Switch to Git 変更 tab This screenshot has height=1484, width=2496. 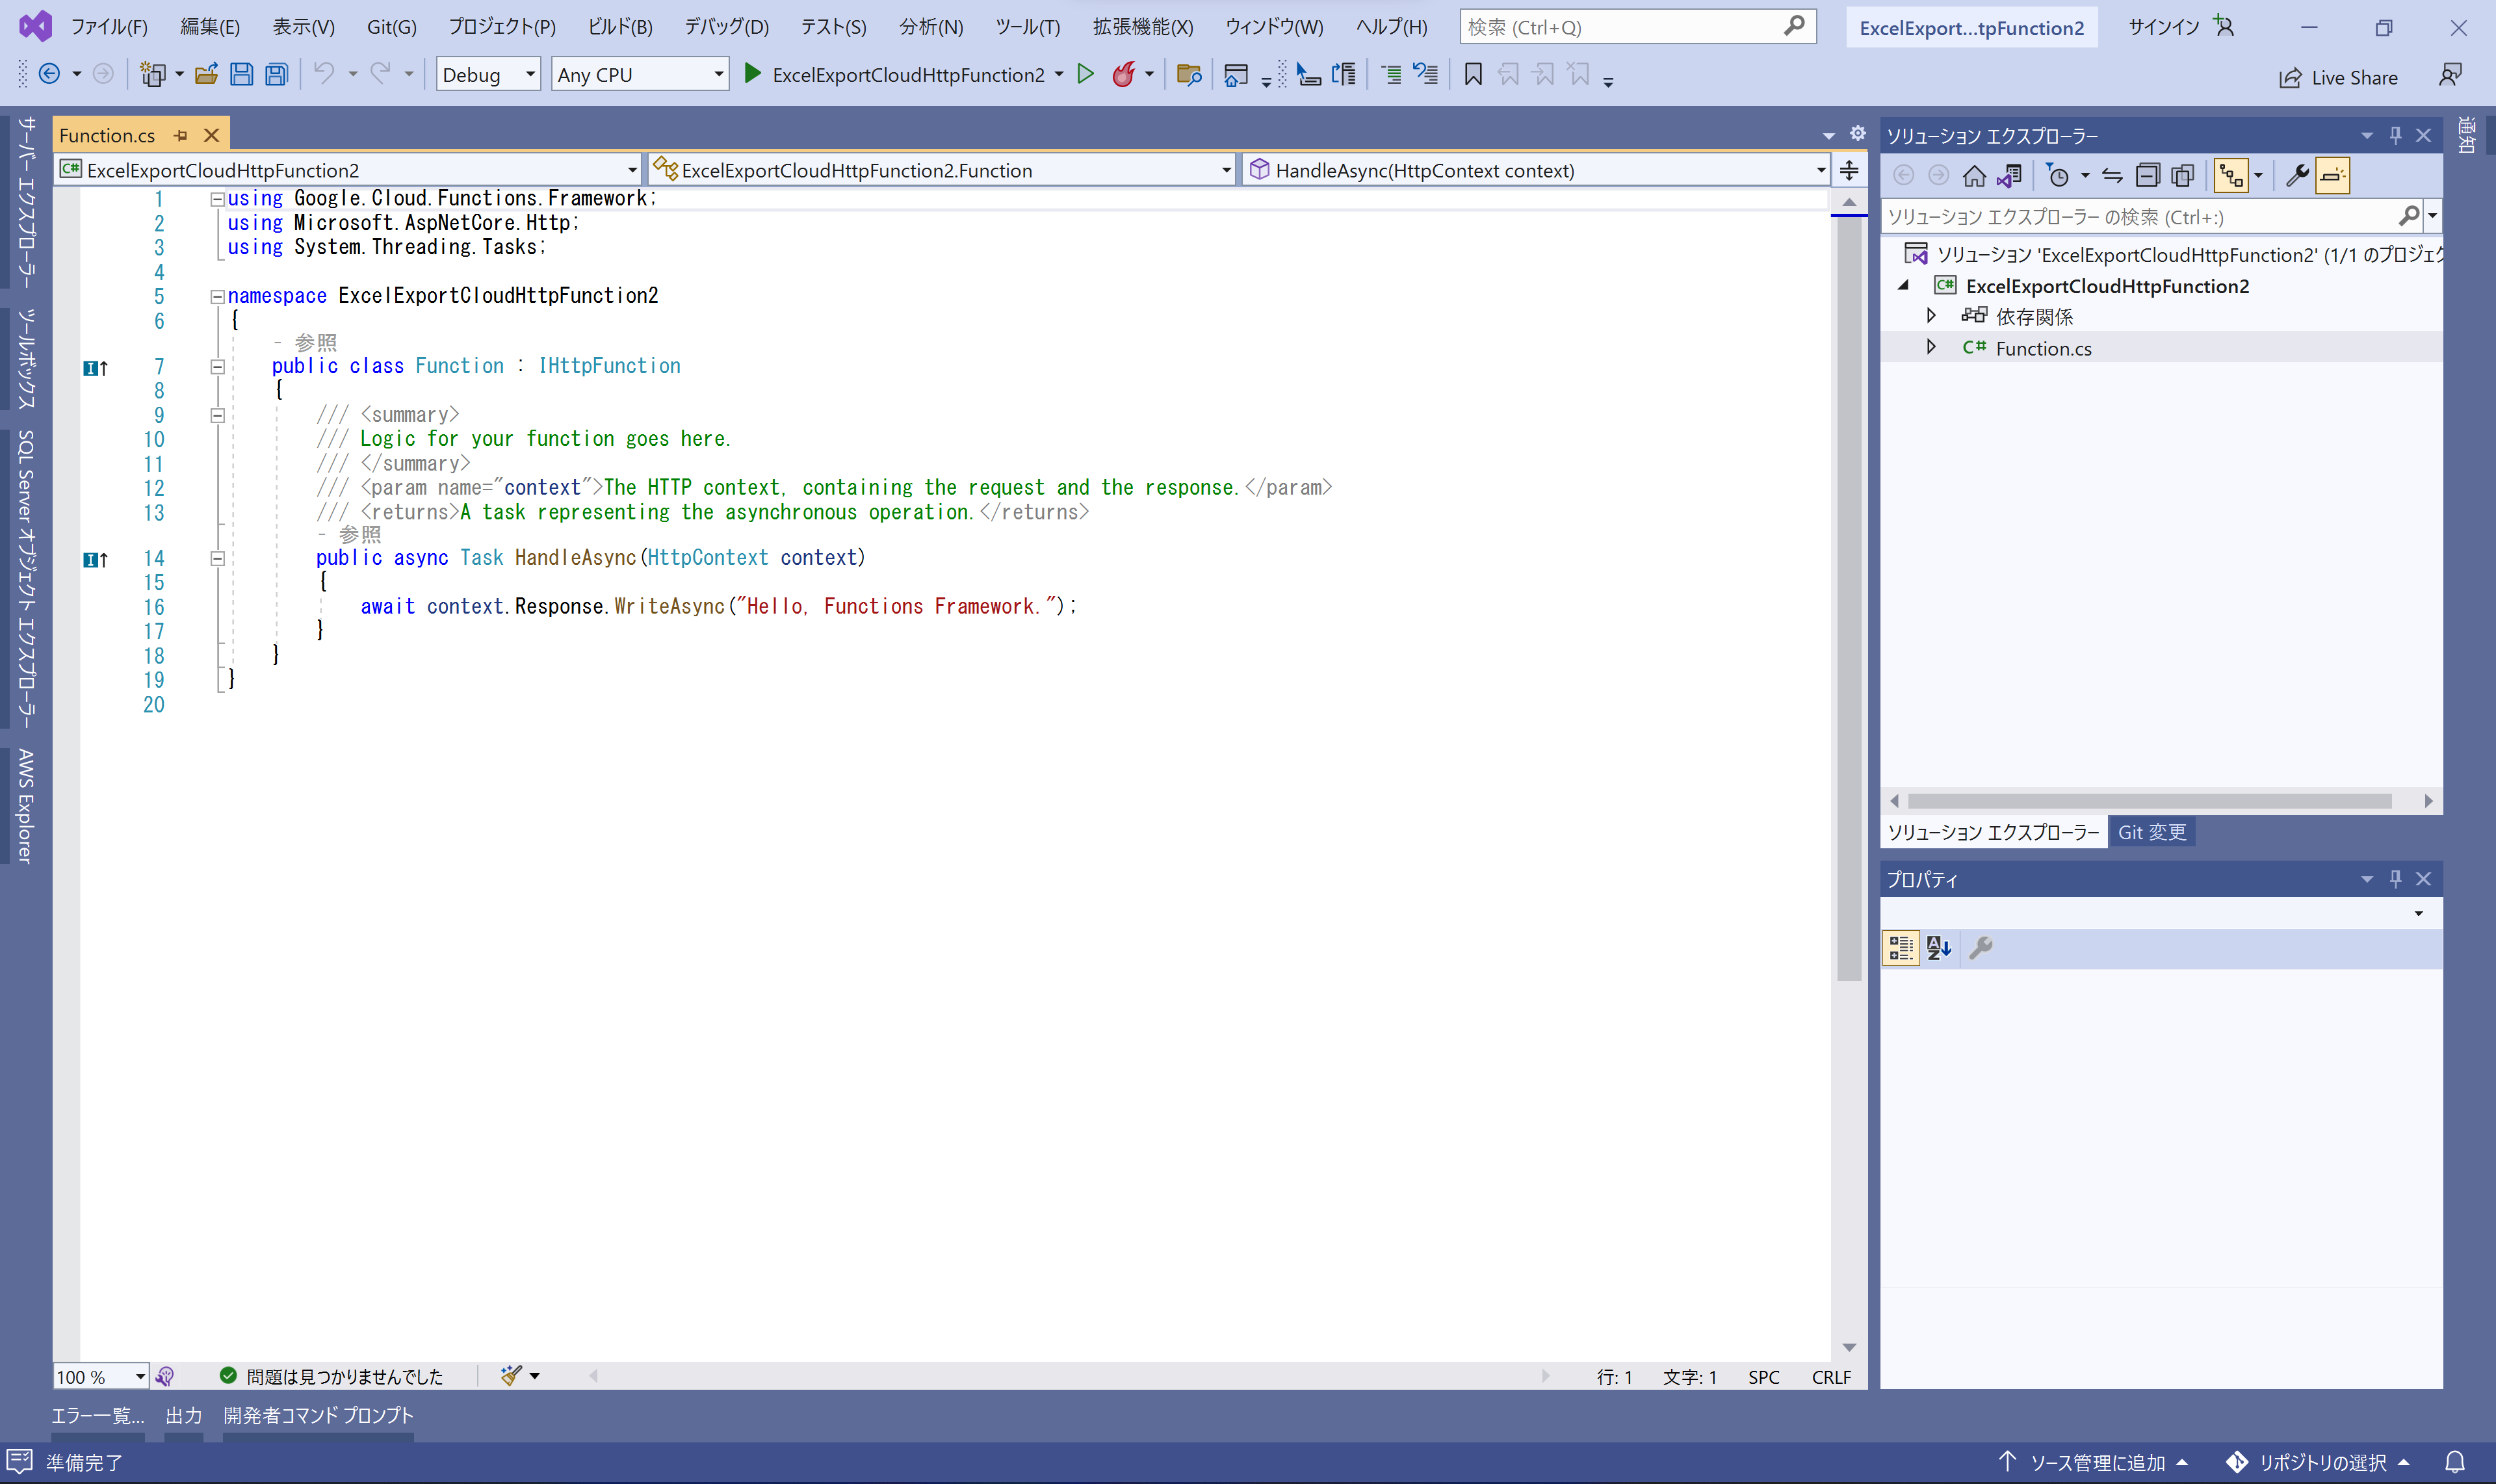[x=2152, y=832]
